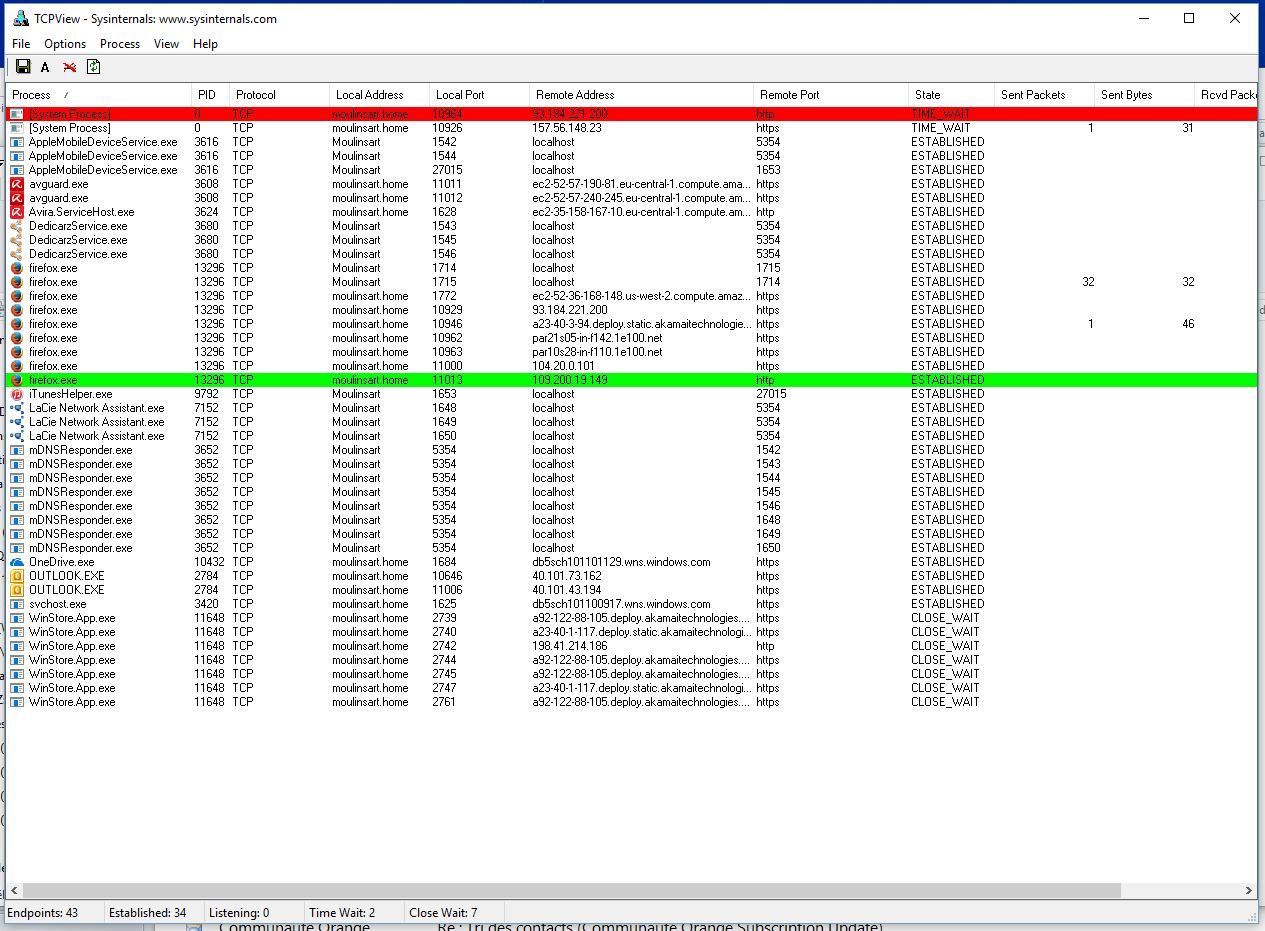Click the iTunesHelper.exe process icon

(x=17, y=394)
